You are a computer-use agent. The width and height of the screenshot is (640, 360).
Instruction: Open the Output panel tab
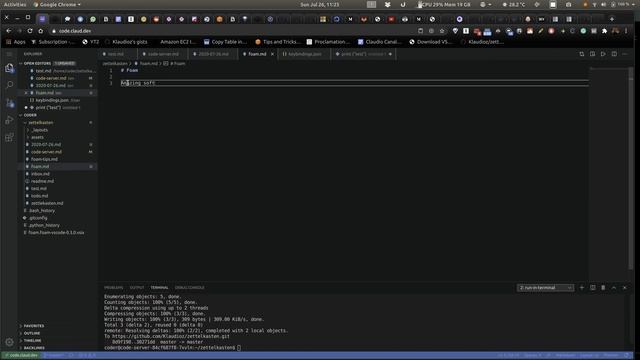pyautogui.click(x=137, y=288)
